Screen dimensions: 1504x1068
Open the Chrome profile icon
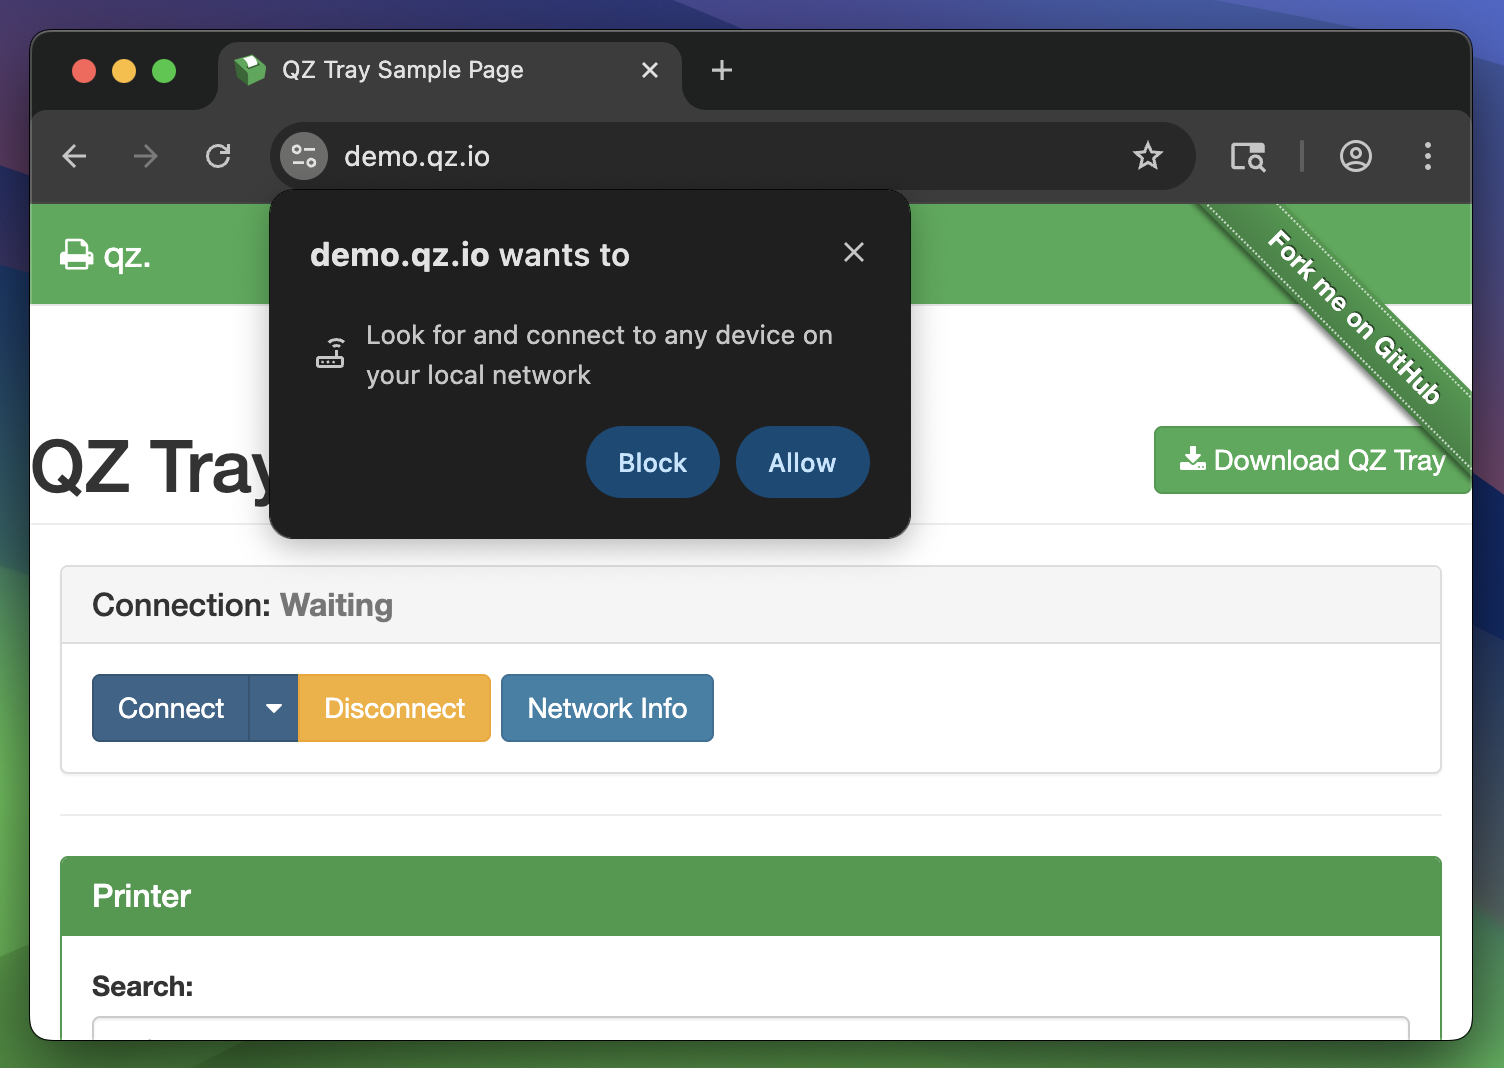(1356, 156)
